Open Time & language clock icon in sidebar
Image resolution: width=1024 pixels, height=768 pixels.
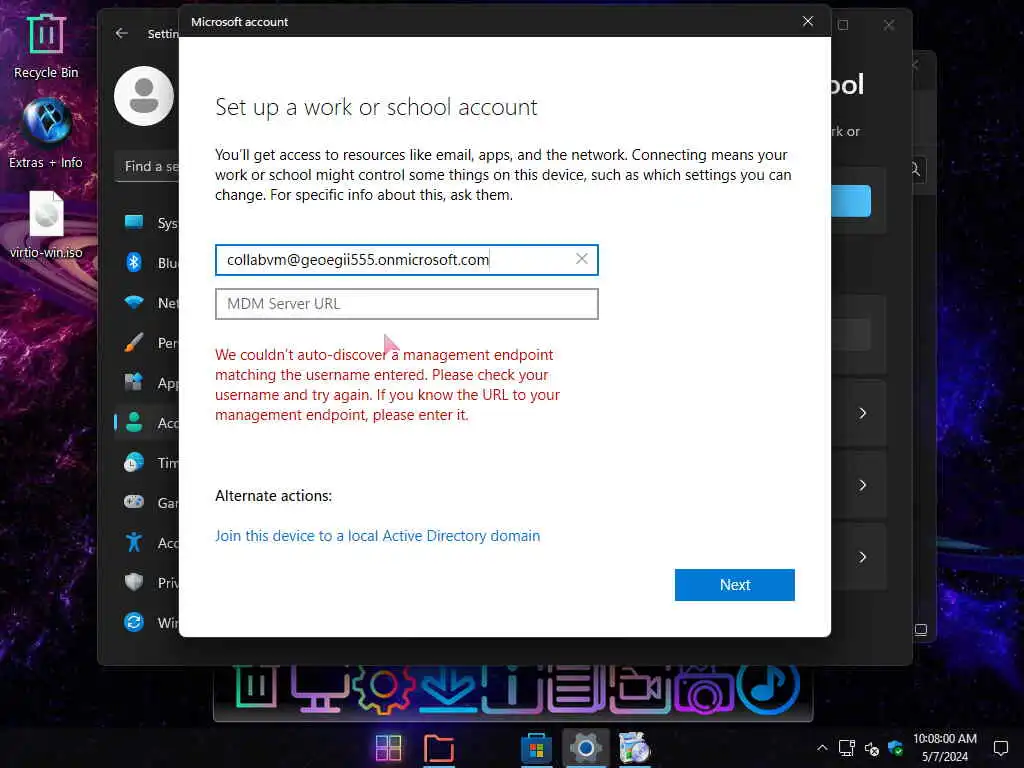point(134,462)
